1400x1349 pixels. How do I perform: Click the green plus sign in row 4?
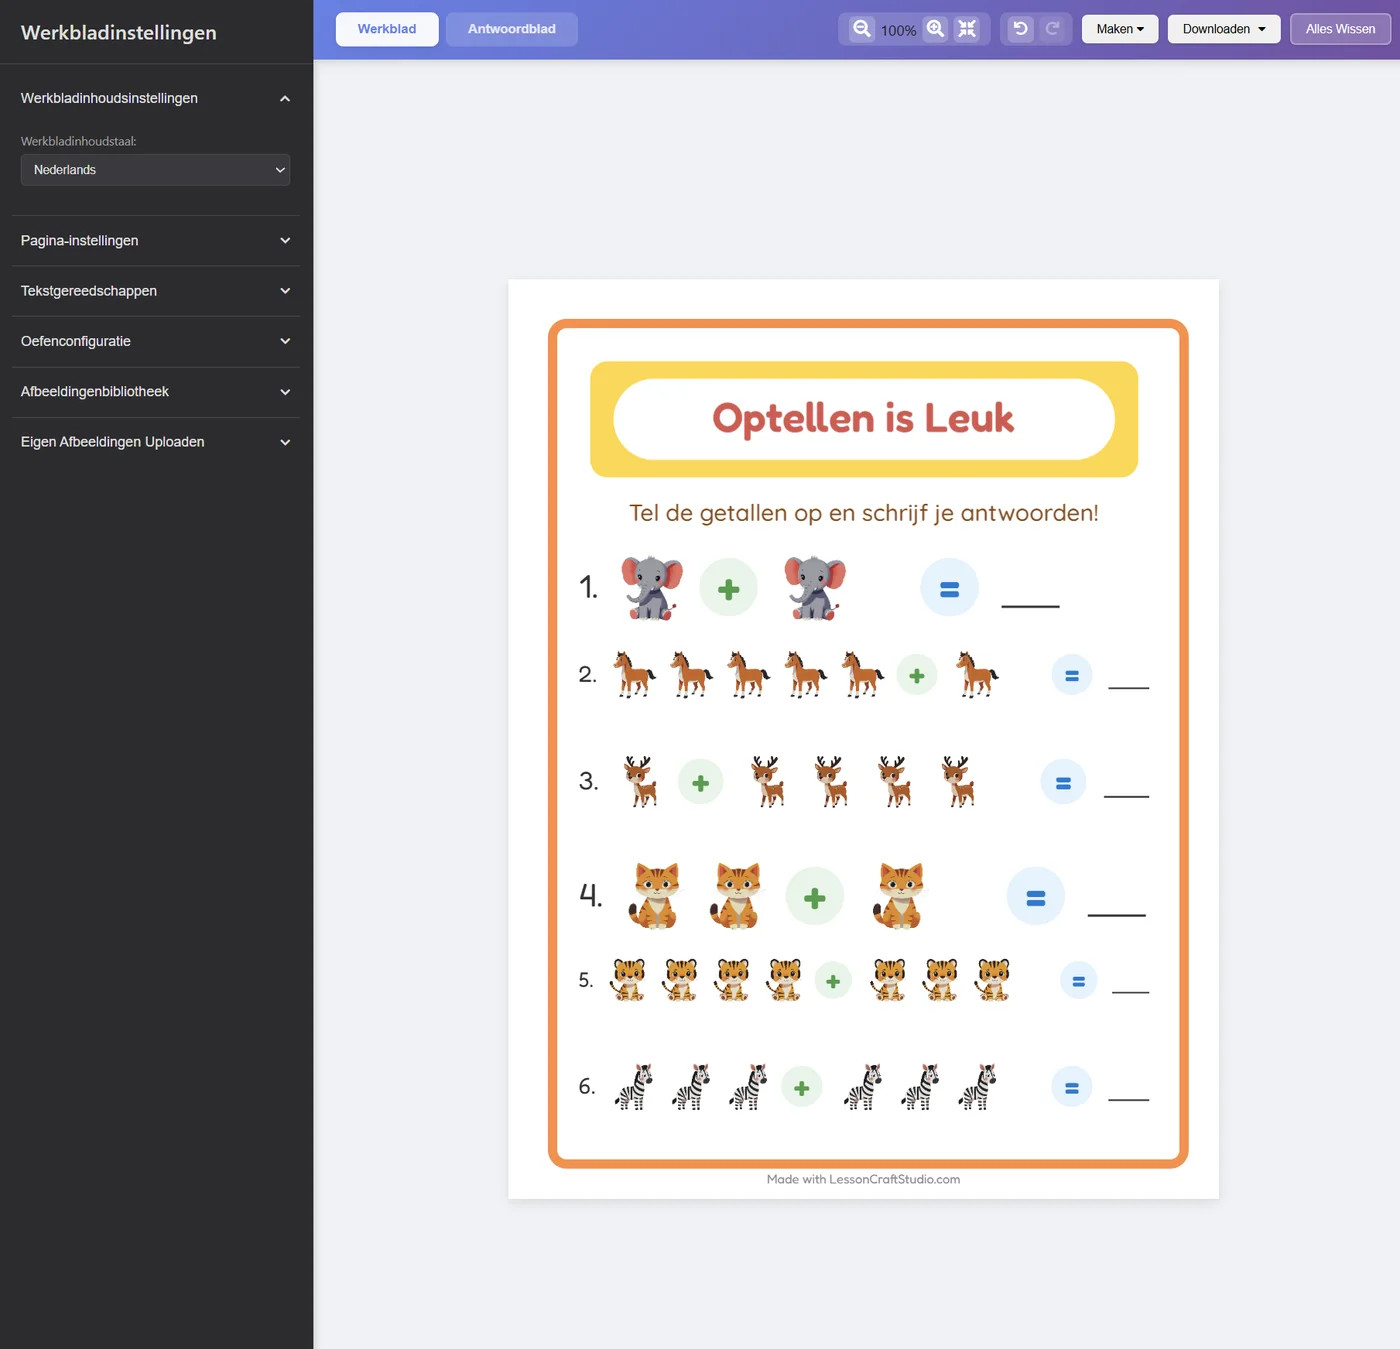(815, 897)
